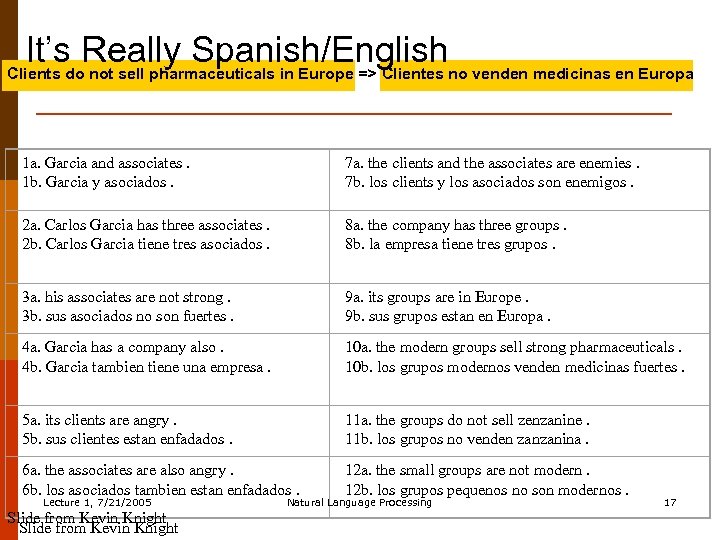Click the cell "the clients and the associates are enemies"

click(492, 172)
